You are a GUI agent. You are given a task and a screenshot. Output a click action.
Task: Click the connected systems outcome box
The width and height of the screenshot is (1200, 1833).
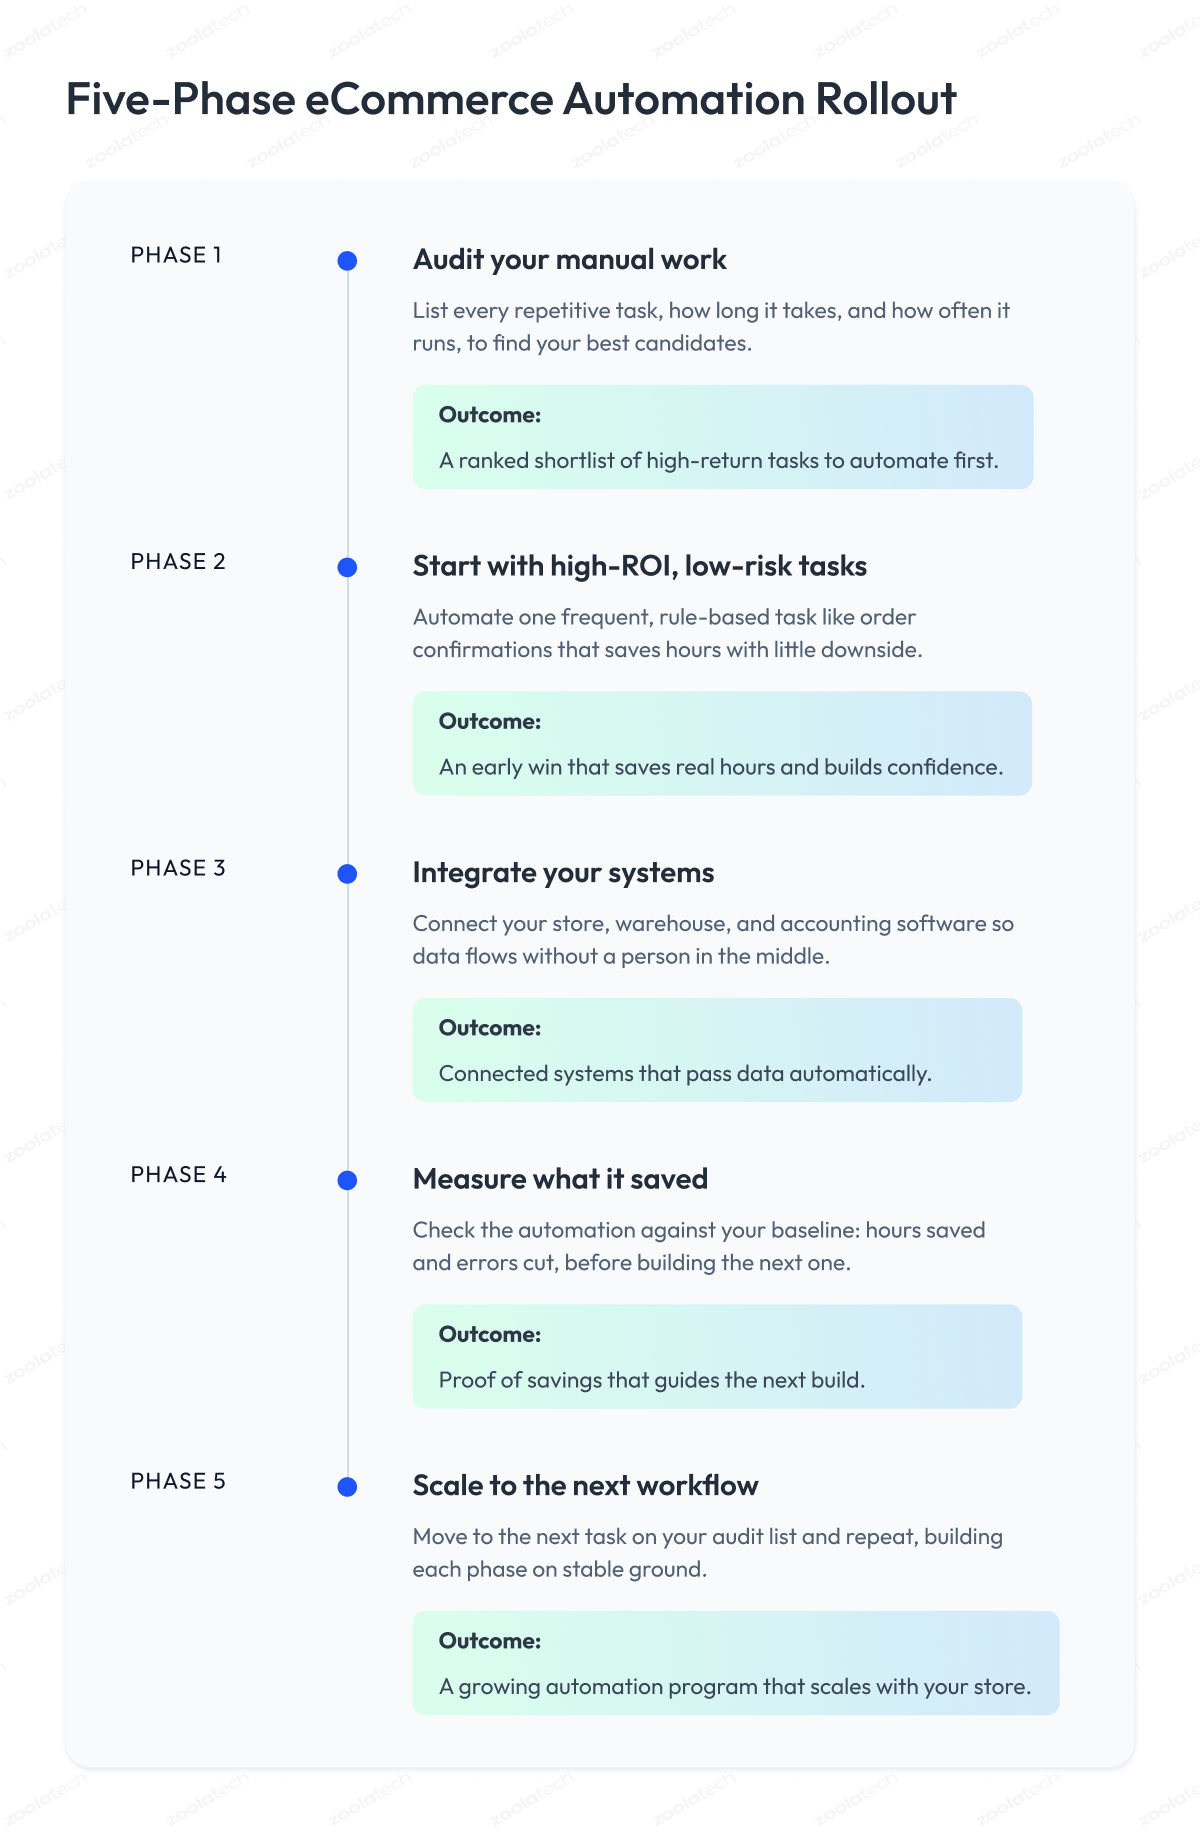717,1050
